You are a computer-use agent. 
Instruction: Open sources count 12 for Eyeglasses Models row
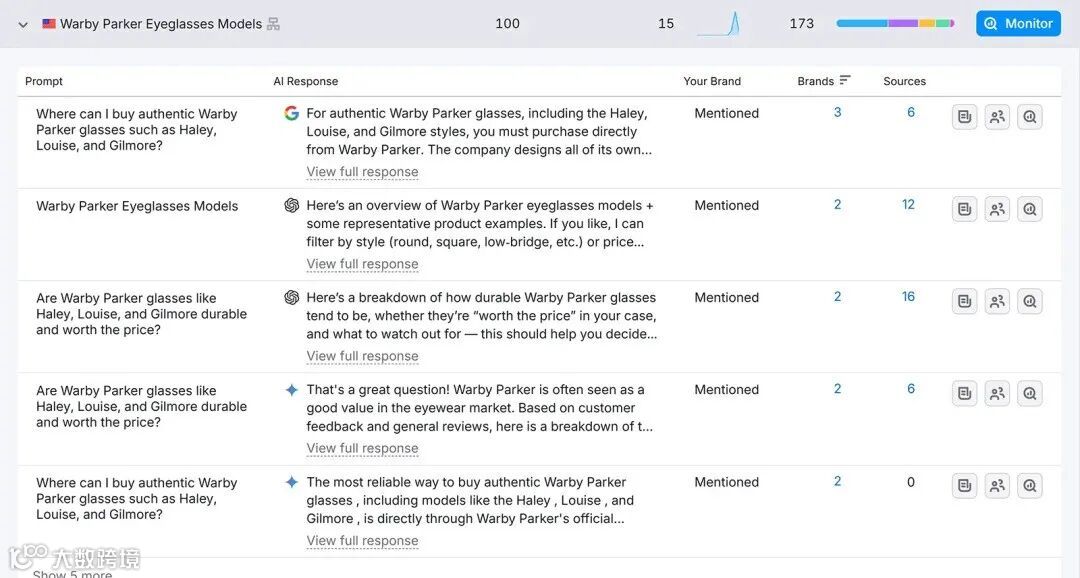(x=908, y=205)
